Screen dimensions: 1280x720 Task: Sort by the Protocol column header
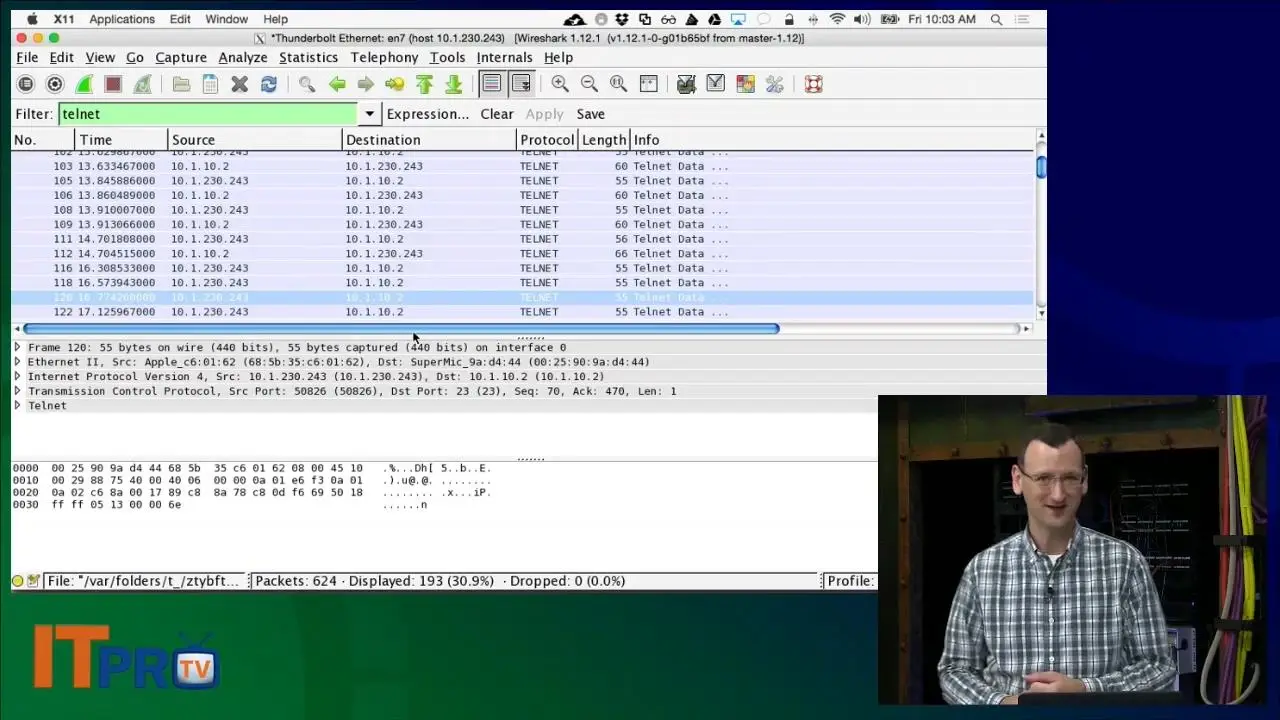[x=547, y=140]
